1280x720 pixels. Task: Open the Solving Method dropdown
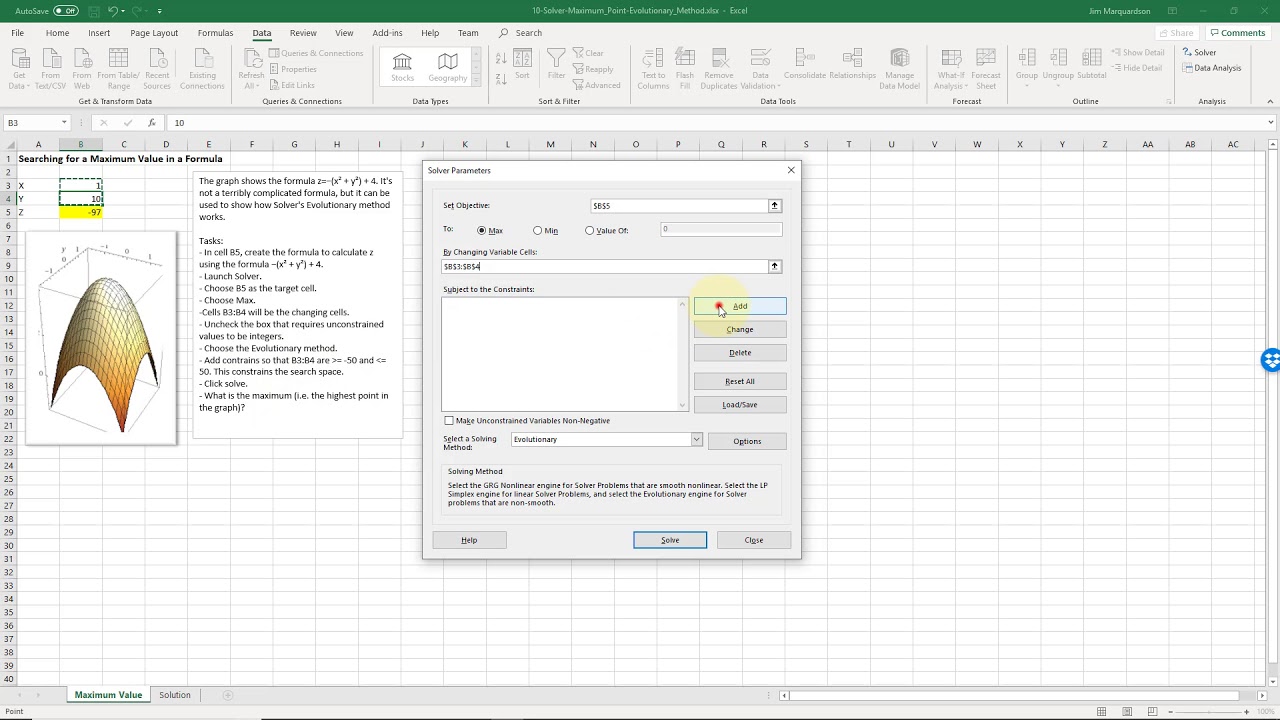697,440
